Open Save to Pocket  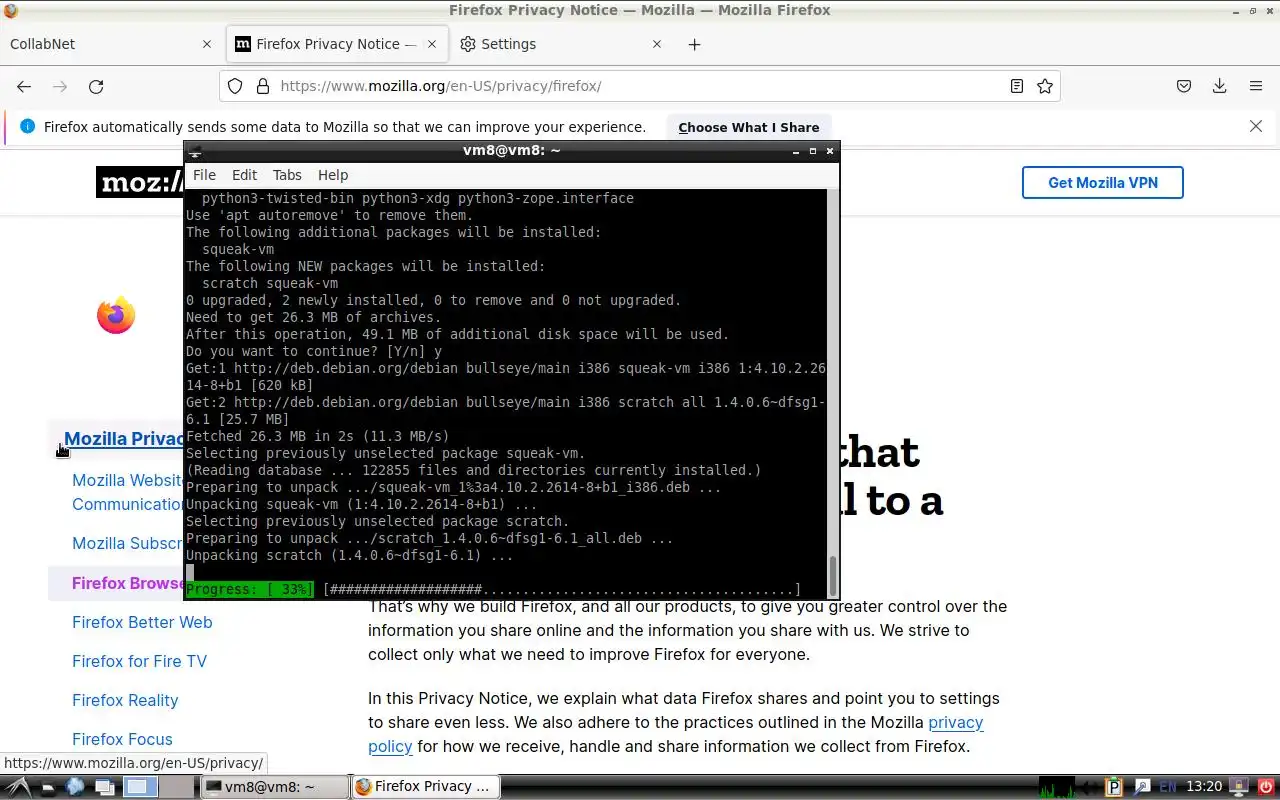click(1184, 86)
